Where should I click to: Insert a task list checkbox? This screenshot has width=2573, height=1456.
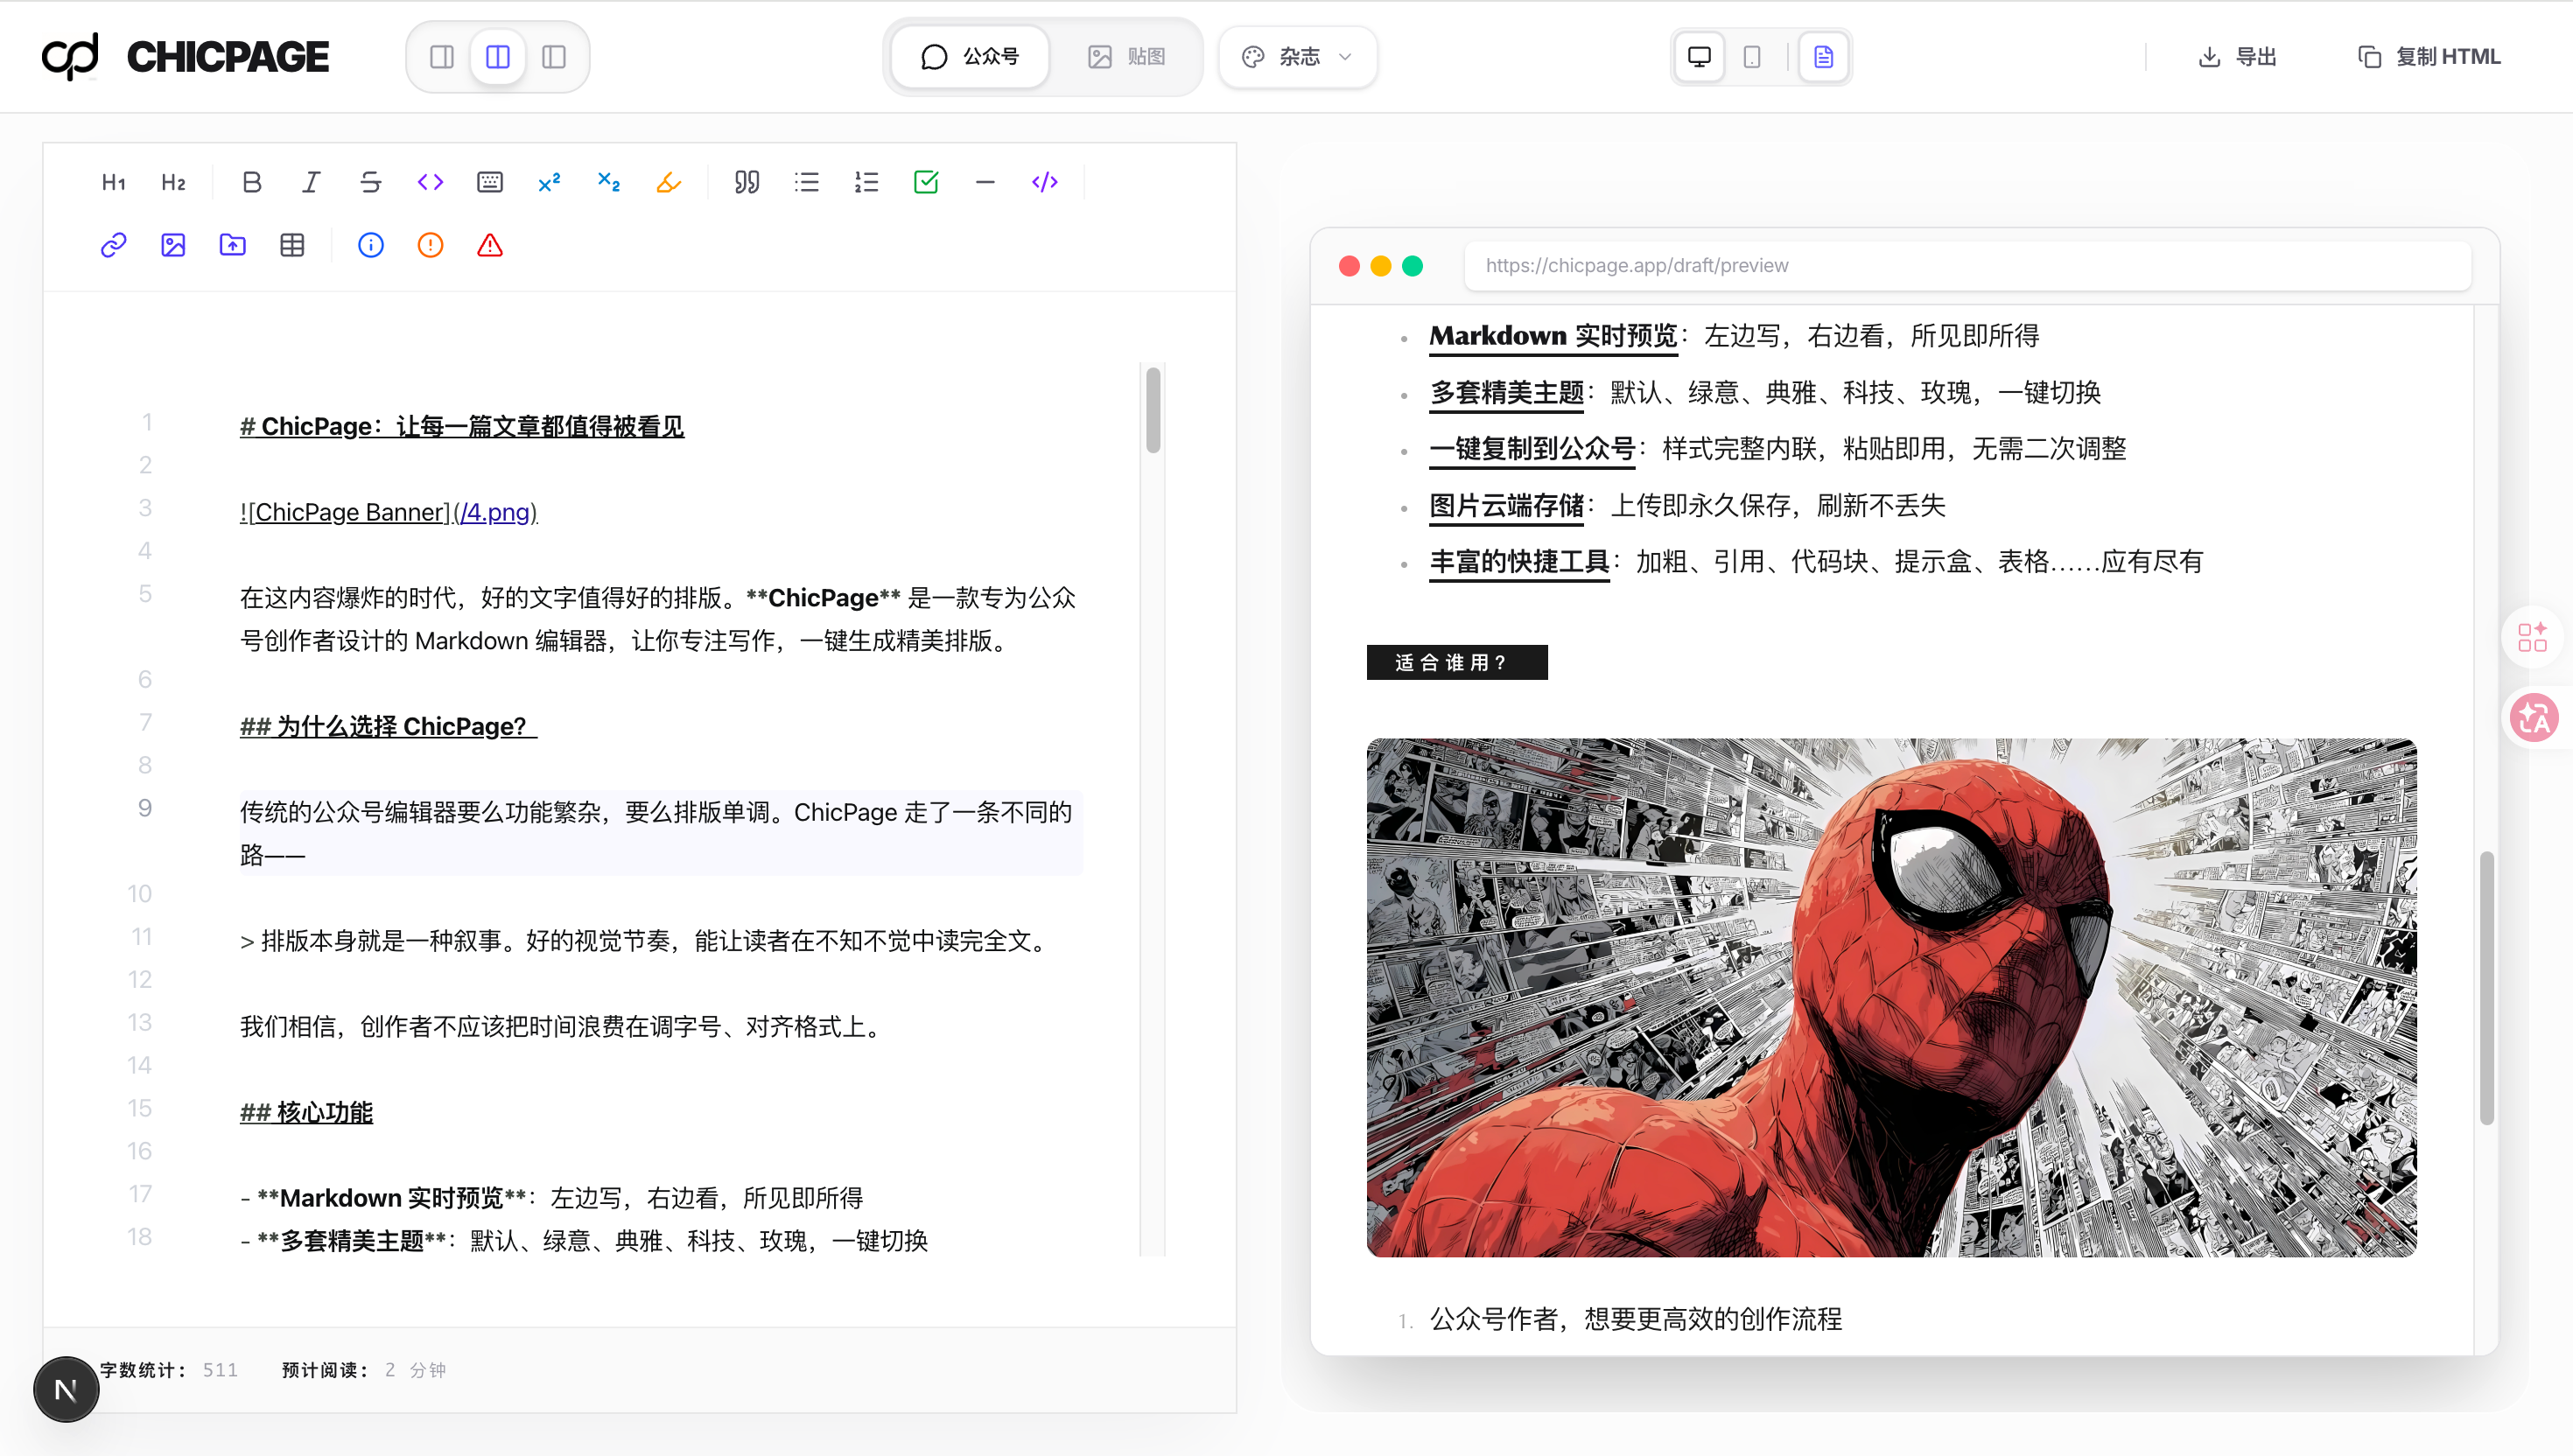pos(925,182)
